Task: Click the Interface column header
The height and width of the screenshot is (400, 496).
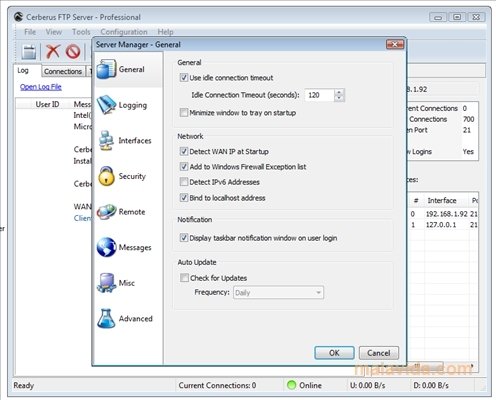Action: [x=442, y=200]
